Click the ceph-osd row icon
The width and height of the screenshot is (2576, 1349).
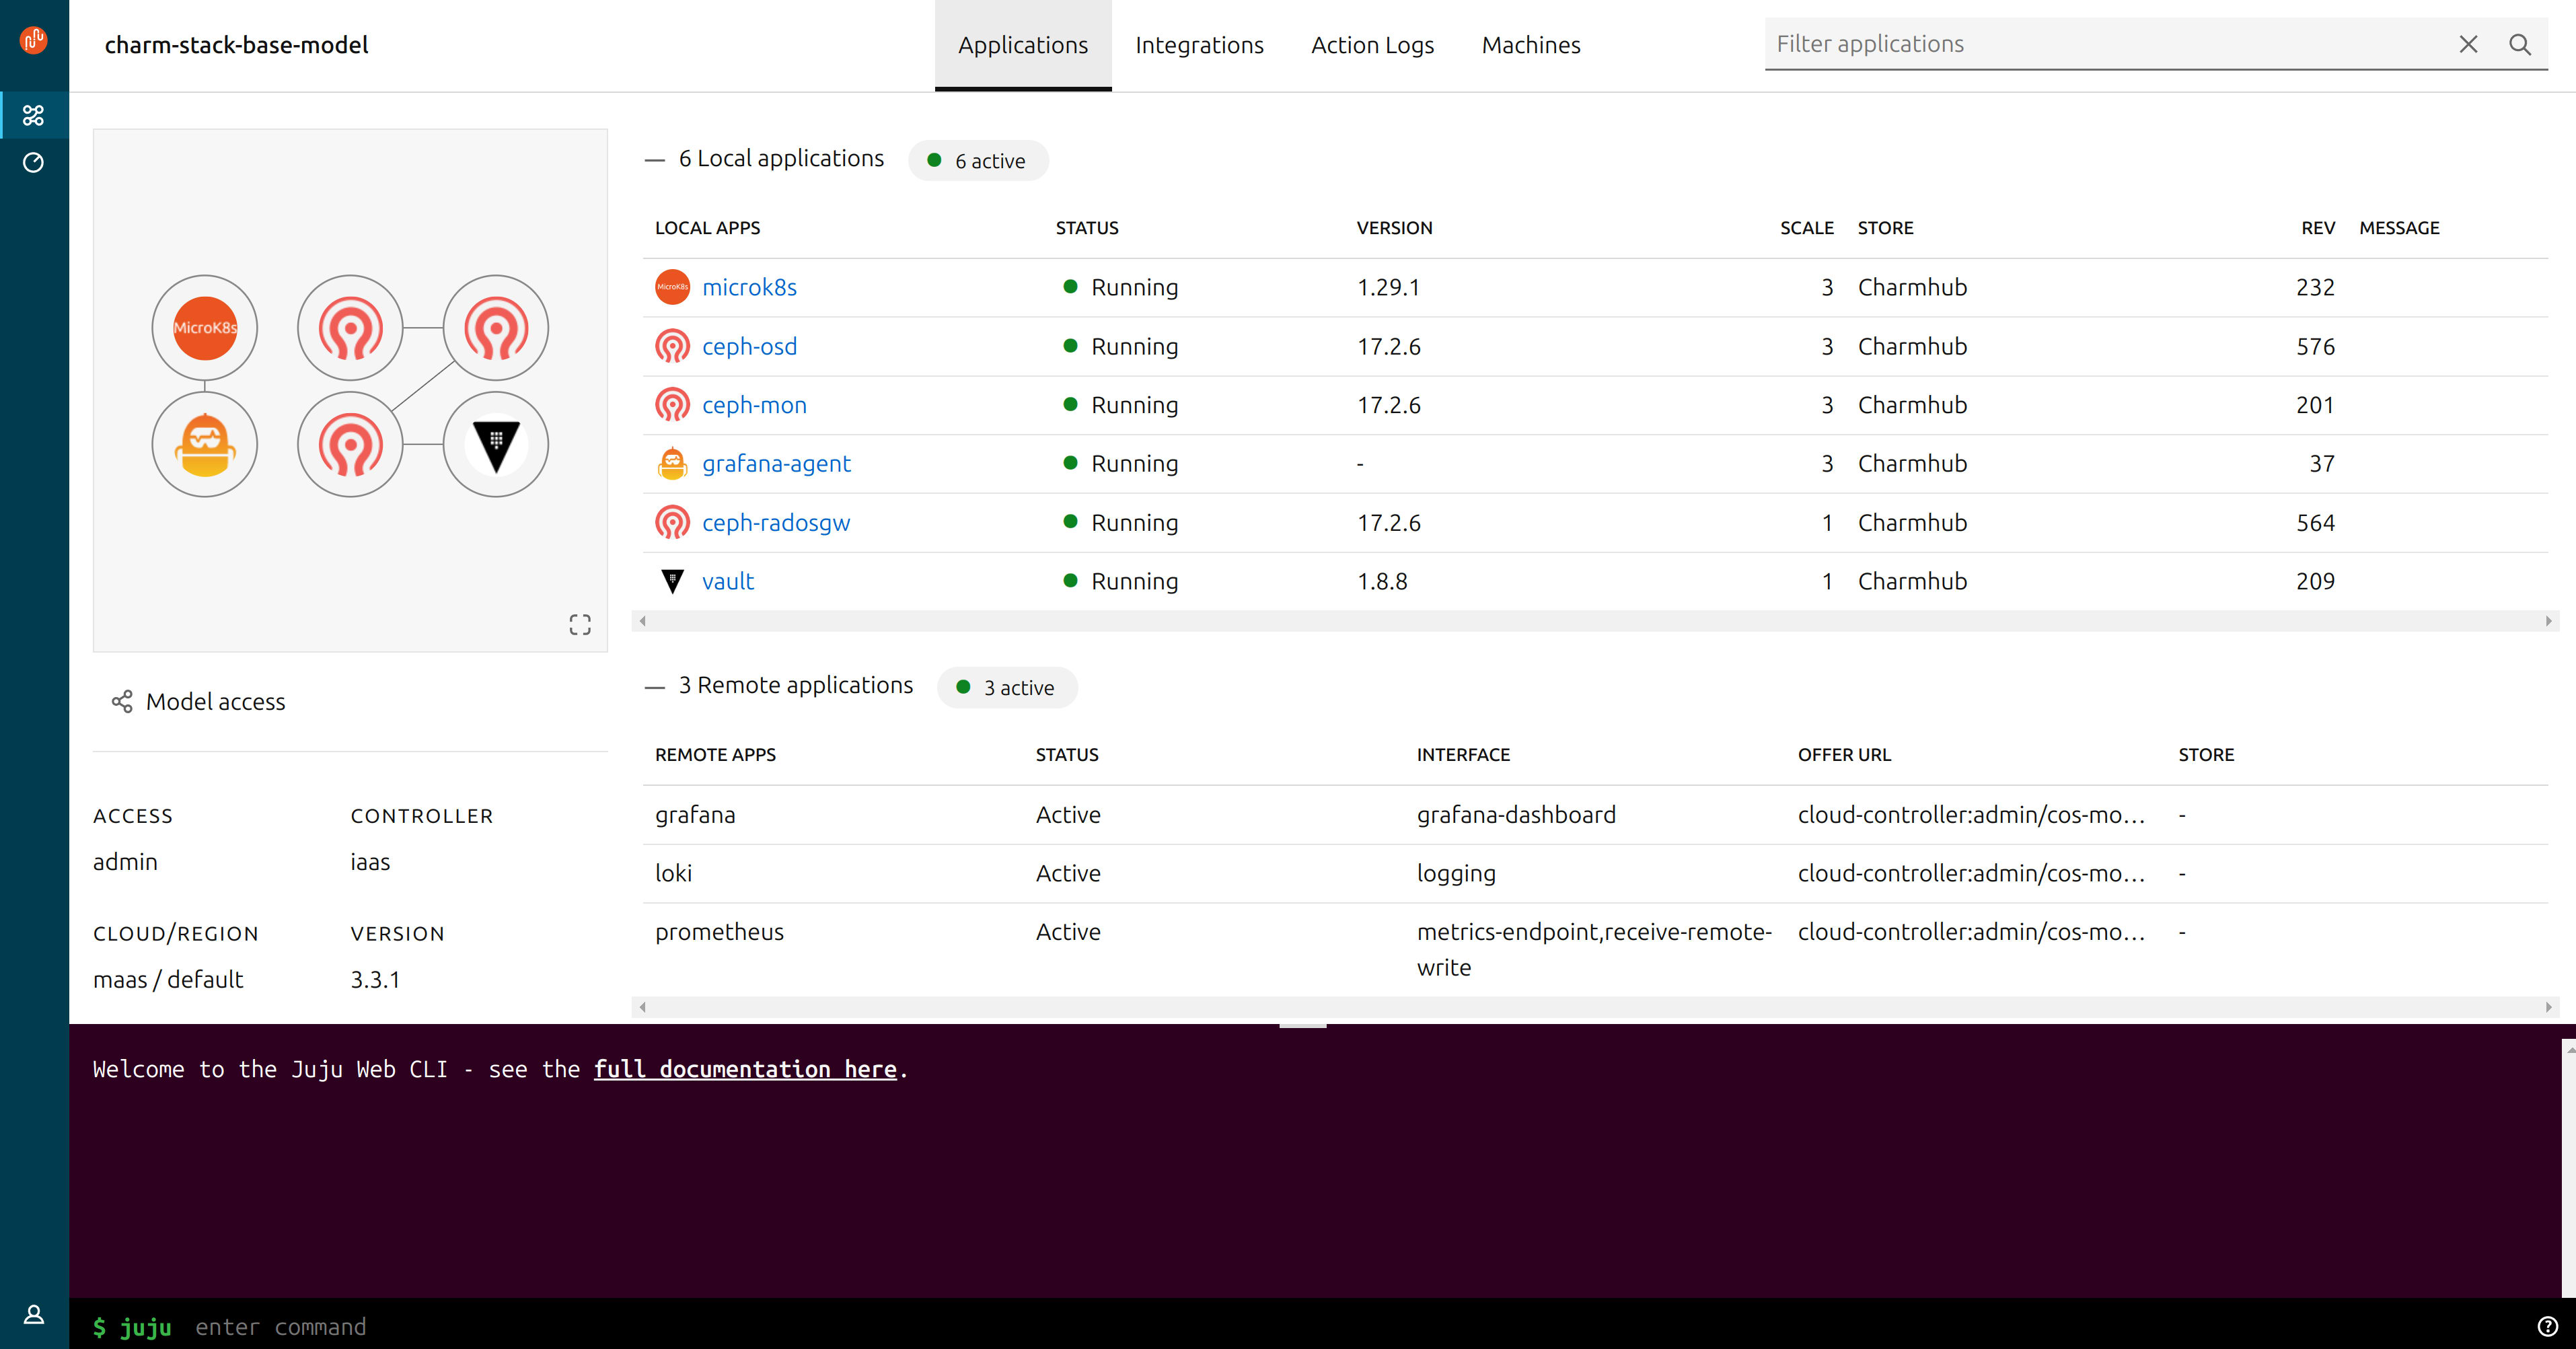(x=672, y=346)
